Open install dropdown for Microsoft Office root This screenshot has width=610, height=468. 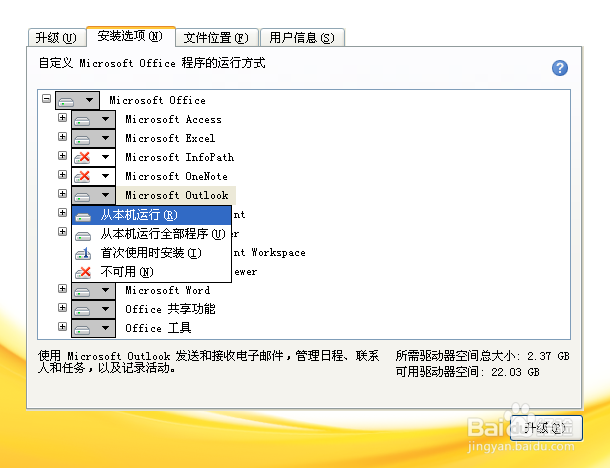click(77, 101)
